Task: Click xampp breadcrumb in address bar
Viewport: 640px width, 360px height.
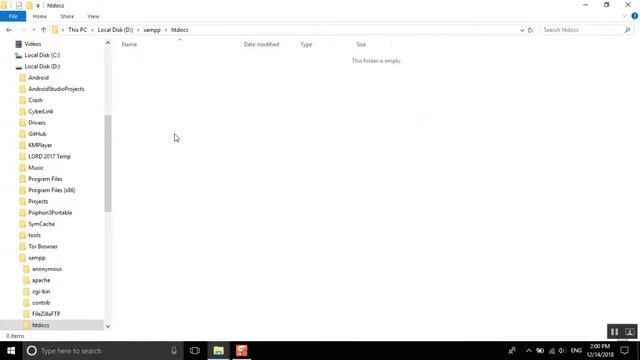Action: click(x=152, y=30)
